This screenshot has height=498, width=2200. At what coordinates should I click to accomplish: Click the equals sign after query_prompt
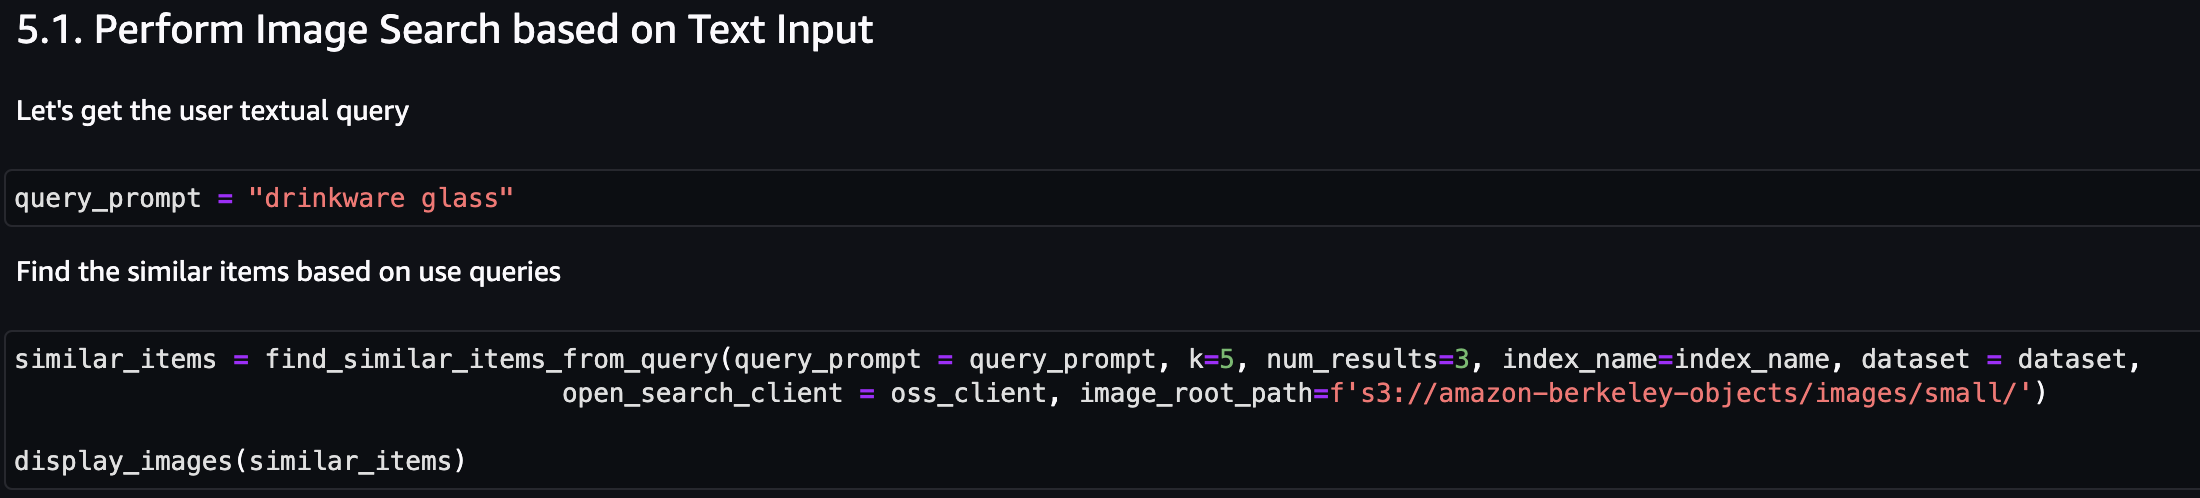225,198
